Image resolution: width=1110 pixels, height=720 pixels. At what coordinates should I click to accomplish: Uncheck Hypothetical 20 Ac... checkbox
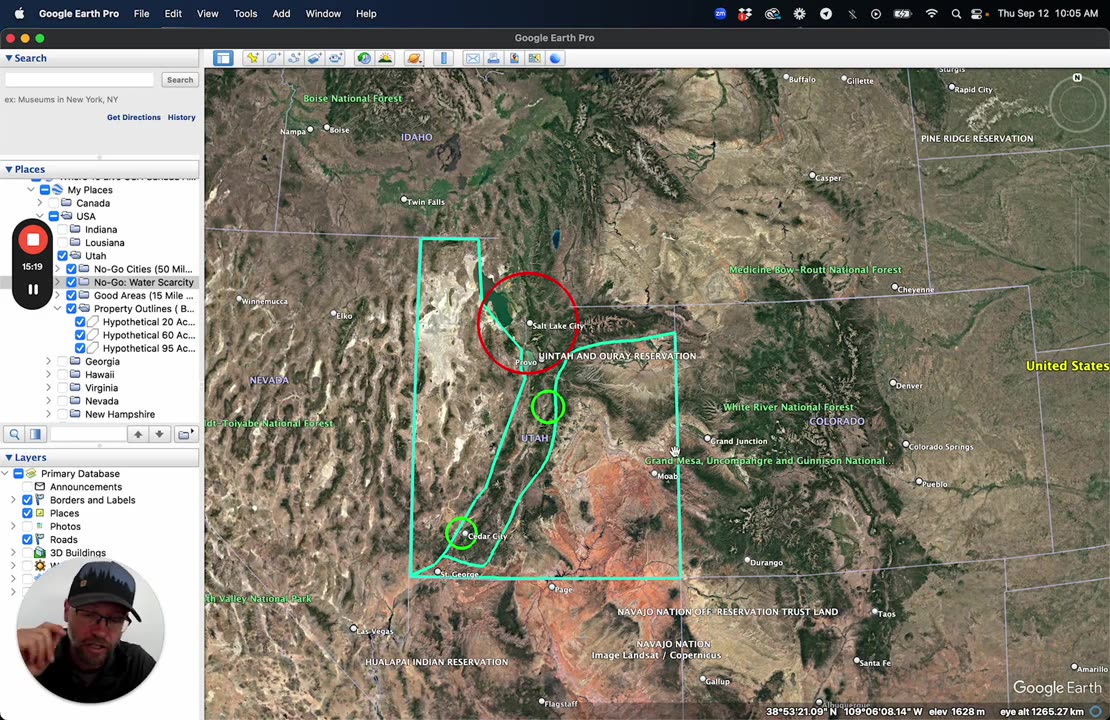coord(80,321)
